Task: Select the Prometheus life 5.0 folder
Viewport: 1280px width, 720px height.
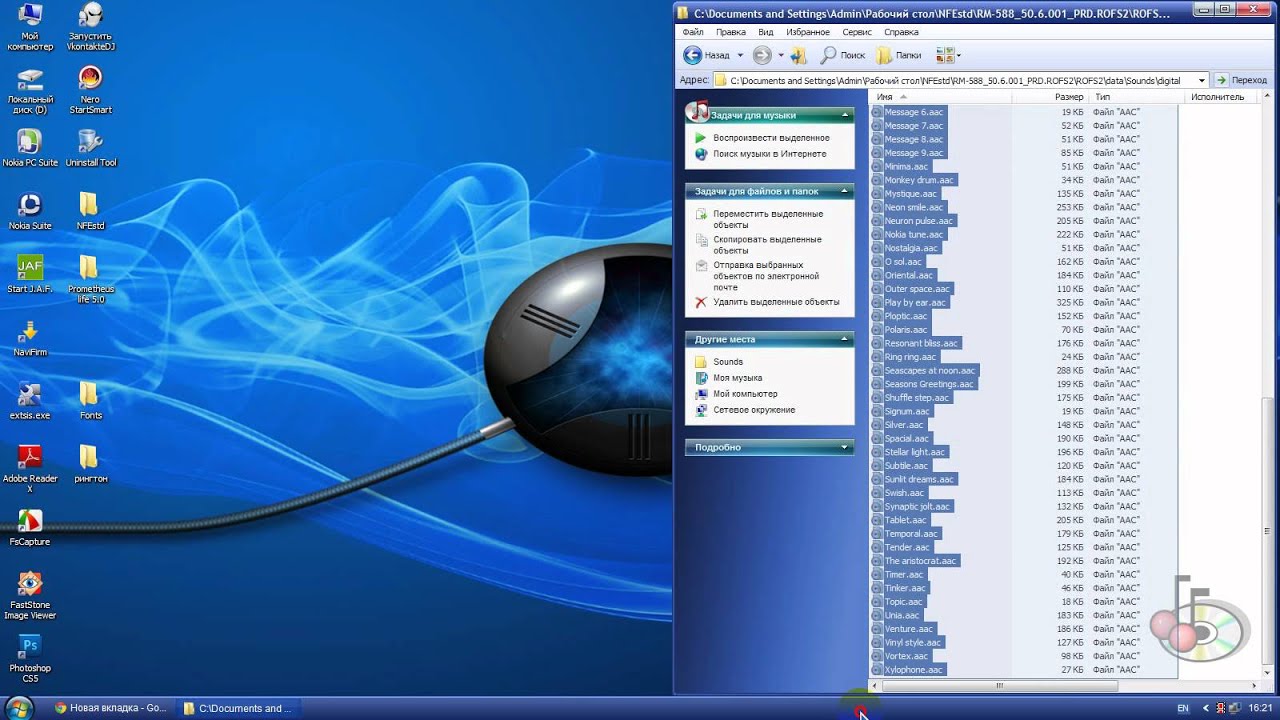Action: pyautogui.click(x=90, y=279)
